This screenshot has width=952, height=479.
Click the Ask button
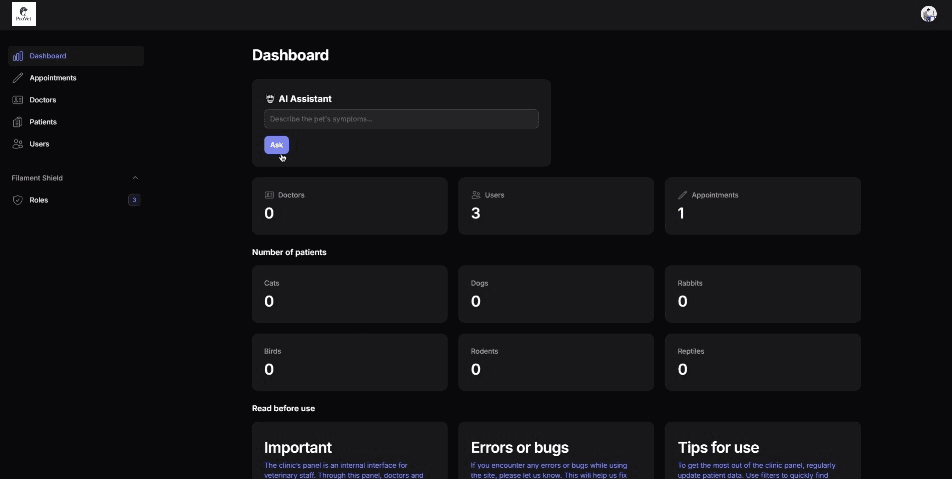(276, 144)
